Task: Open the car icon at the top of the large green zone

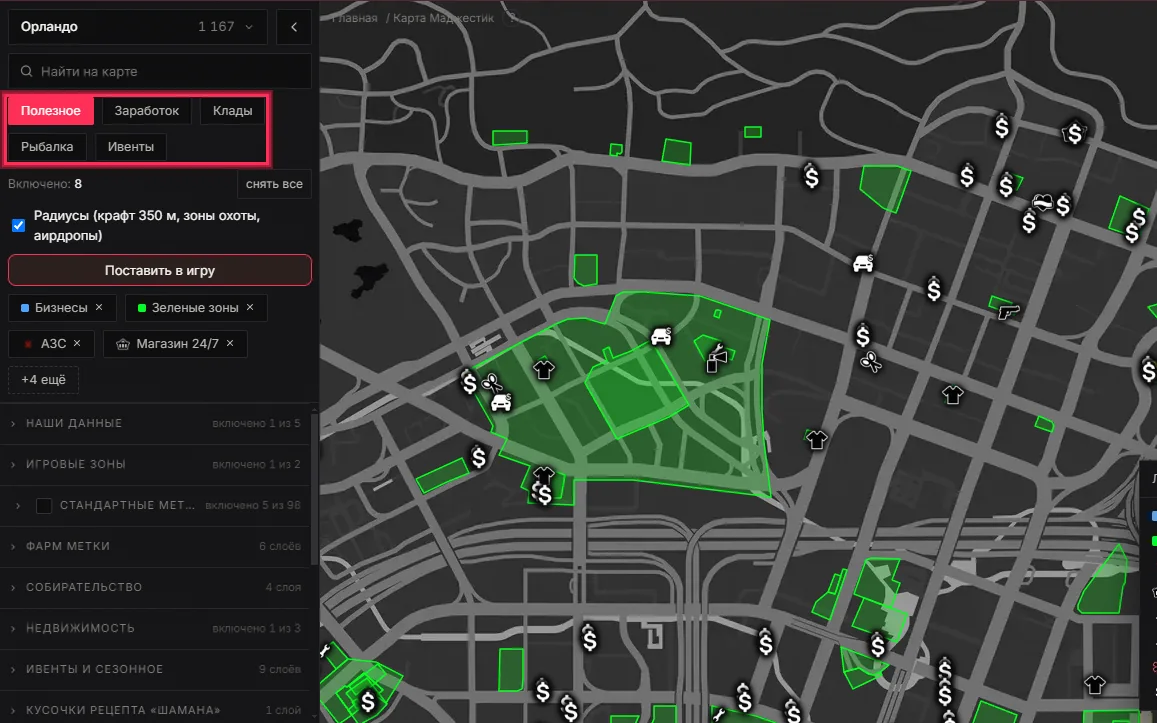Action: 661,336
